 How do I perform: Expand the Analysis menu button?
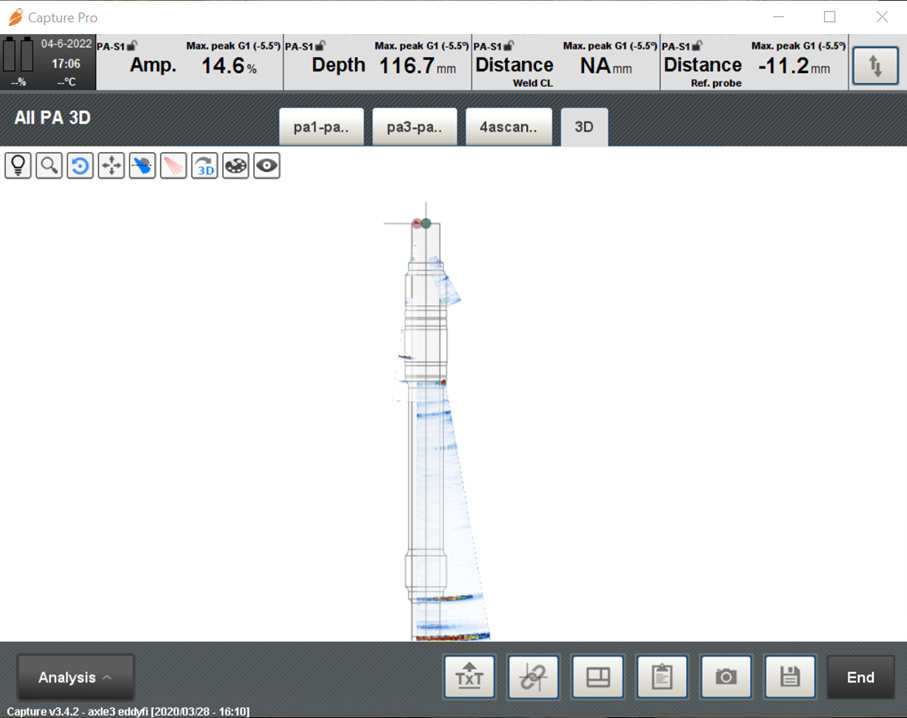pos(76,678)
